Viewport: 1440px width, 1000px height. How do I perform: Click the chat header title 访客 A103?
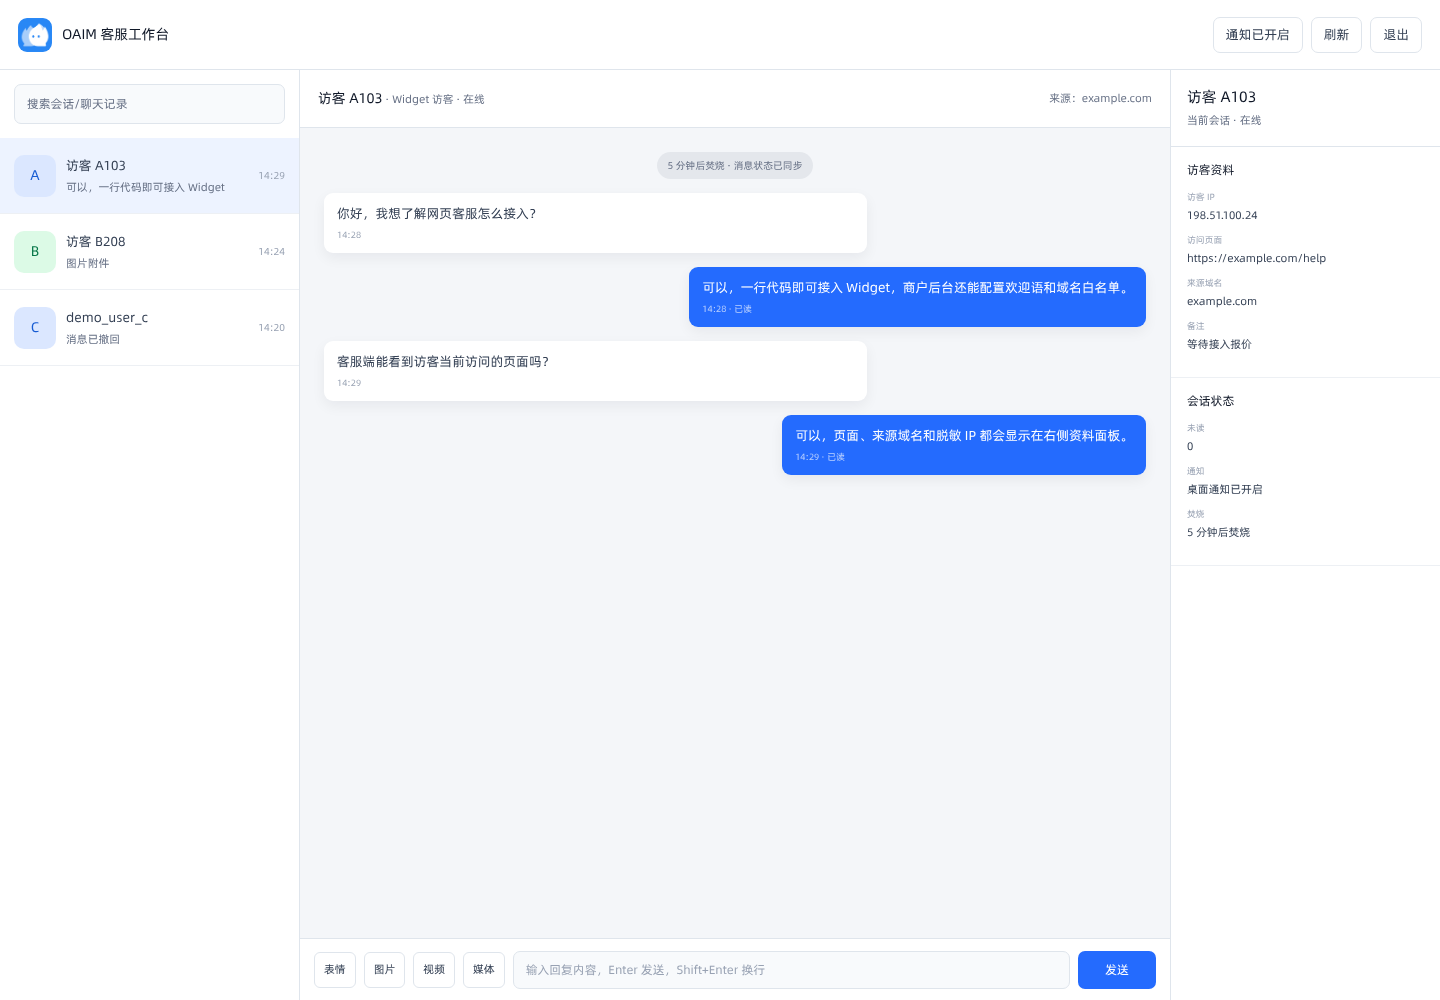pos(350,98)
